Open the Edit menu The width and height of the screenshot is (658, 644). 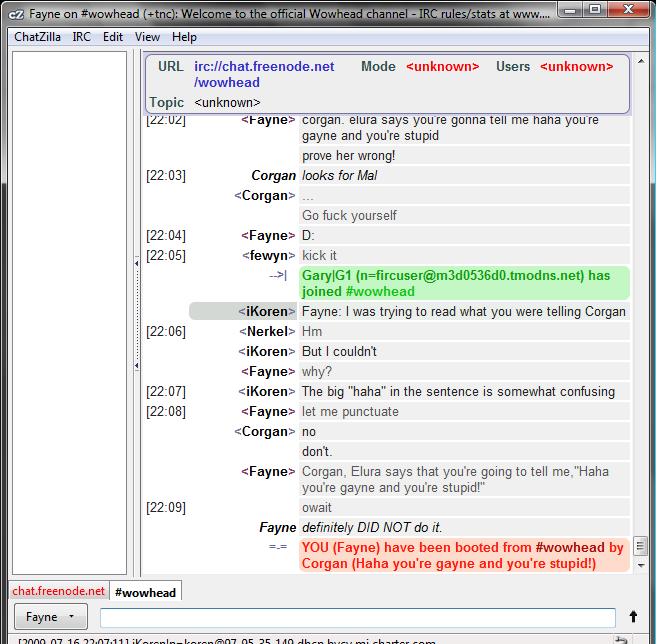tap(113, 37)
